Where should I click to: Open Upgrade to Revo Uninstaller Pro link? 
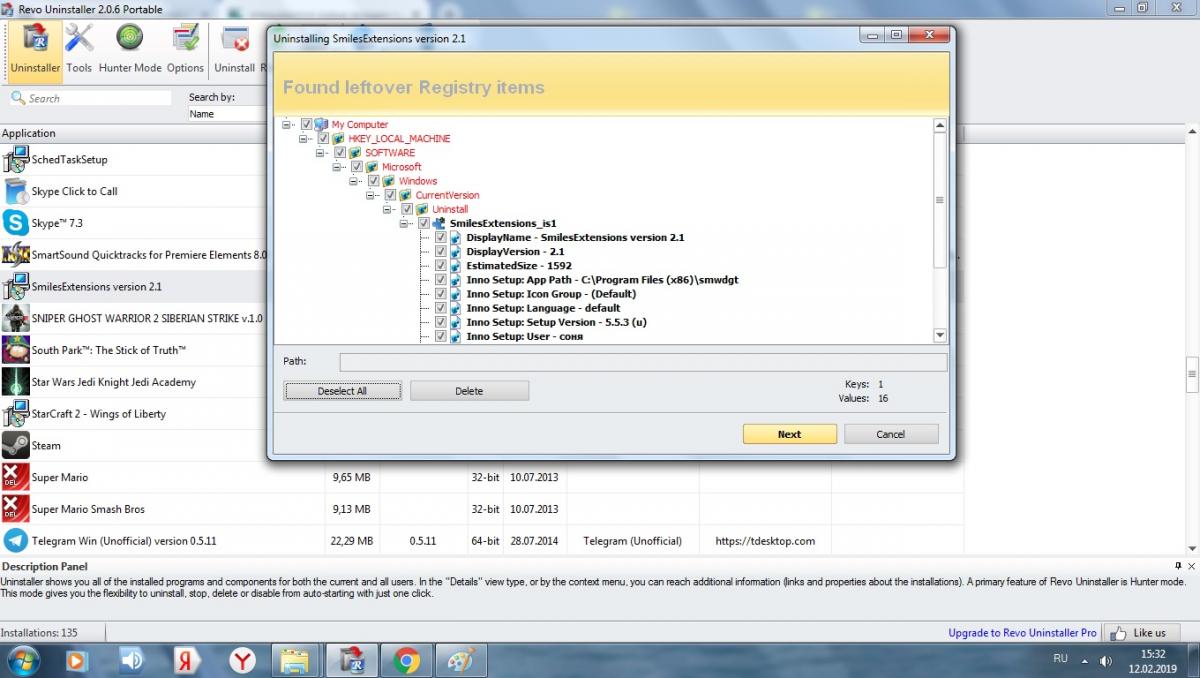coord(1022,633)
